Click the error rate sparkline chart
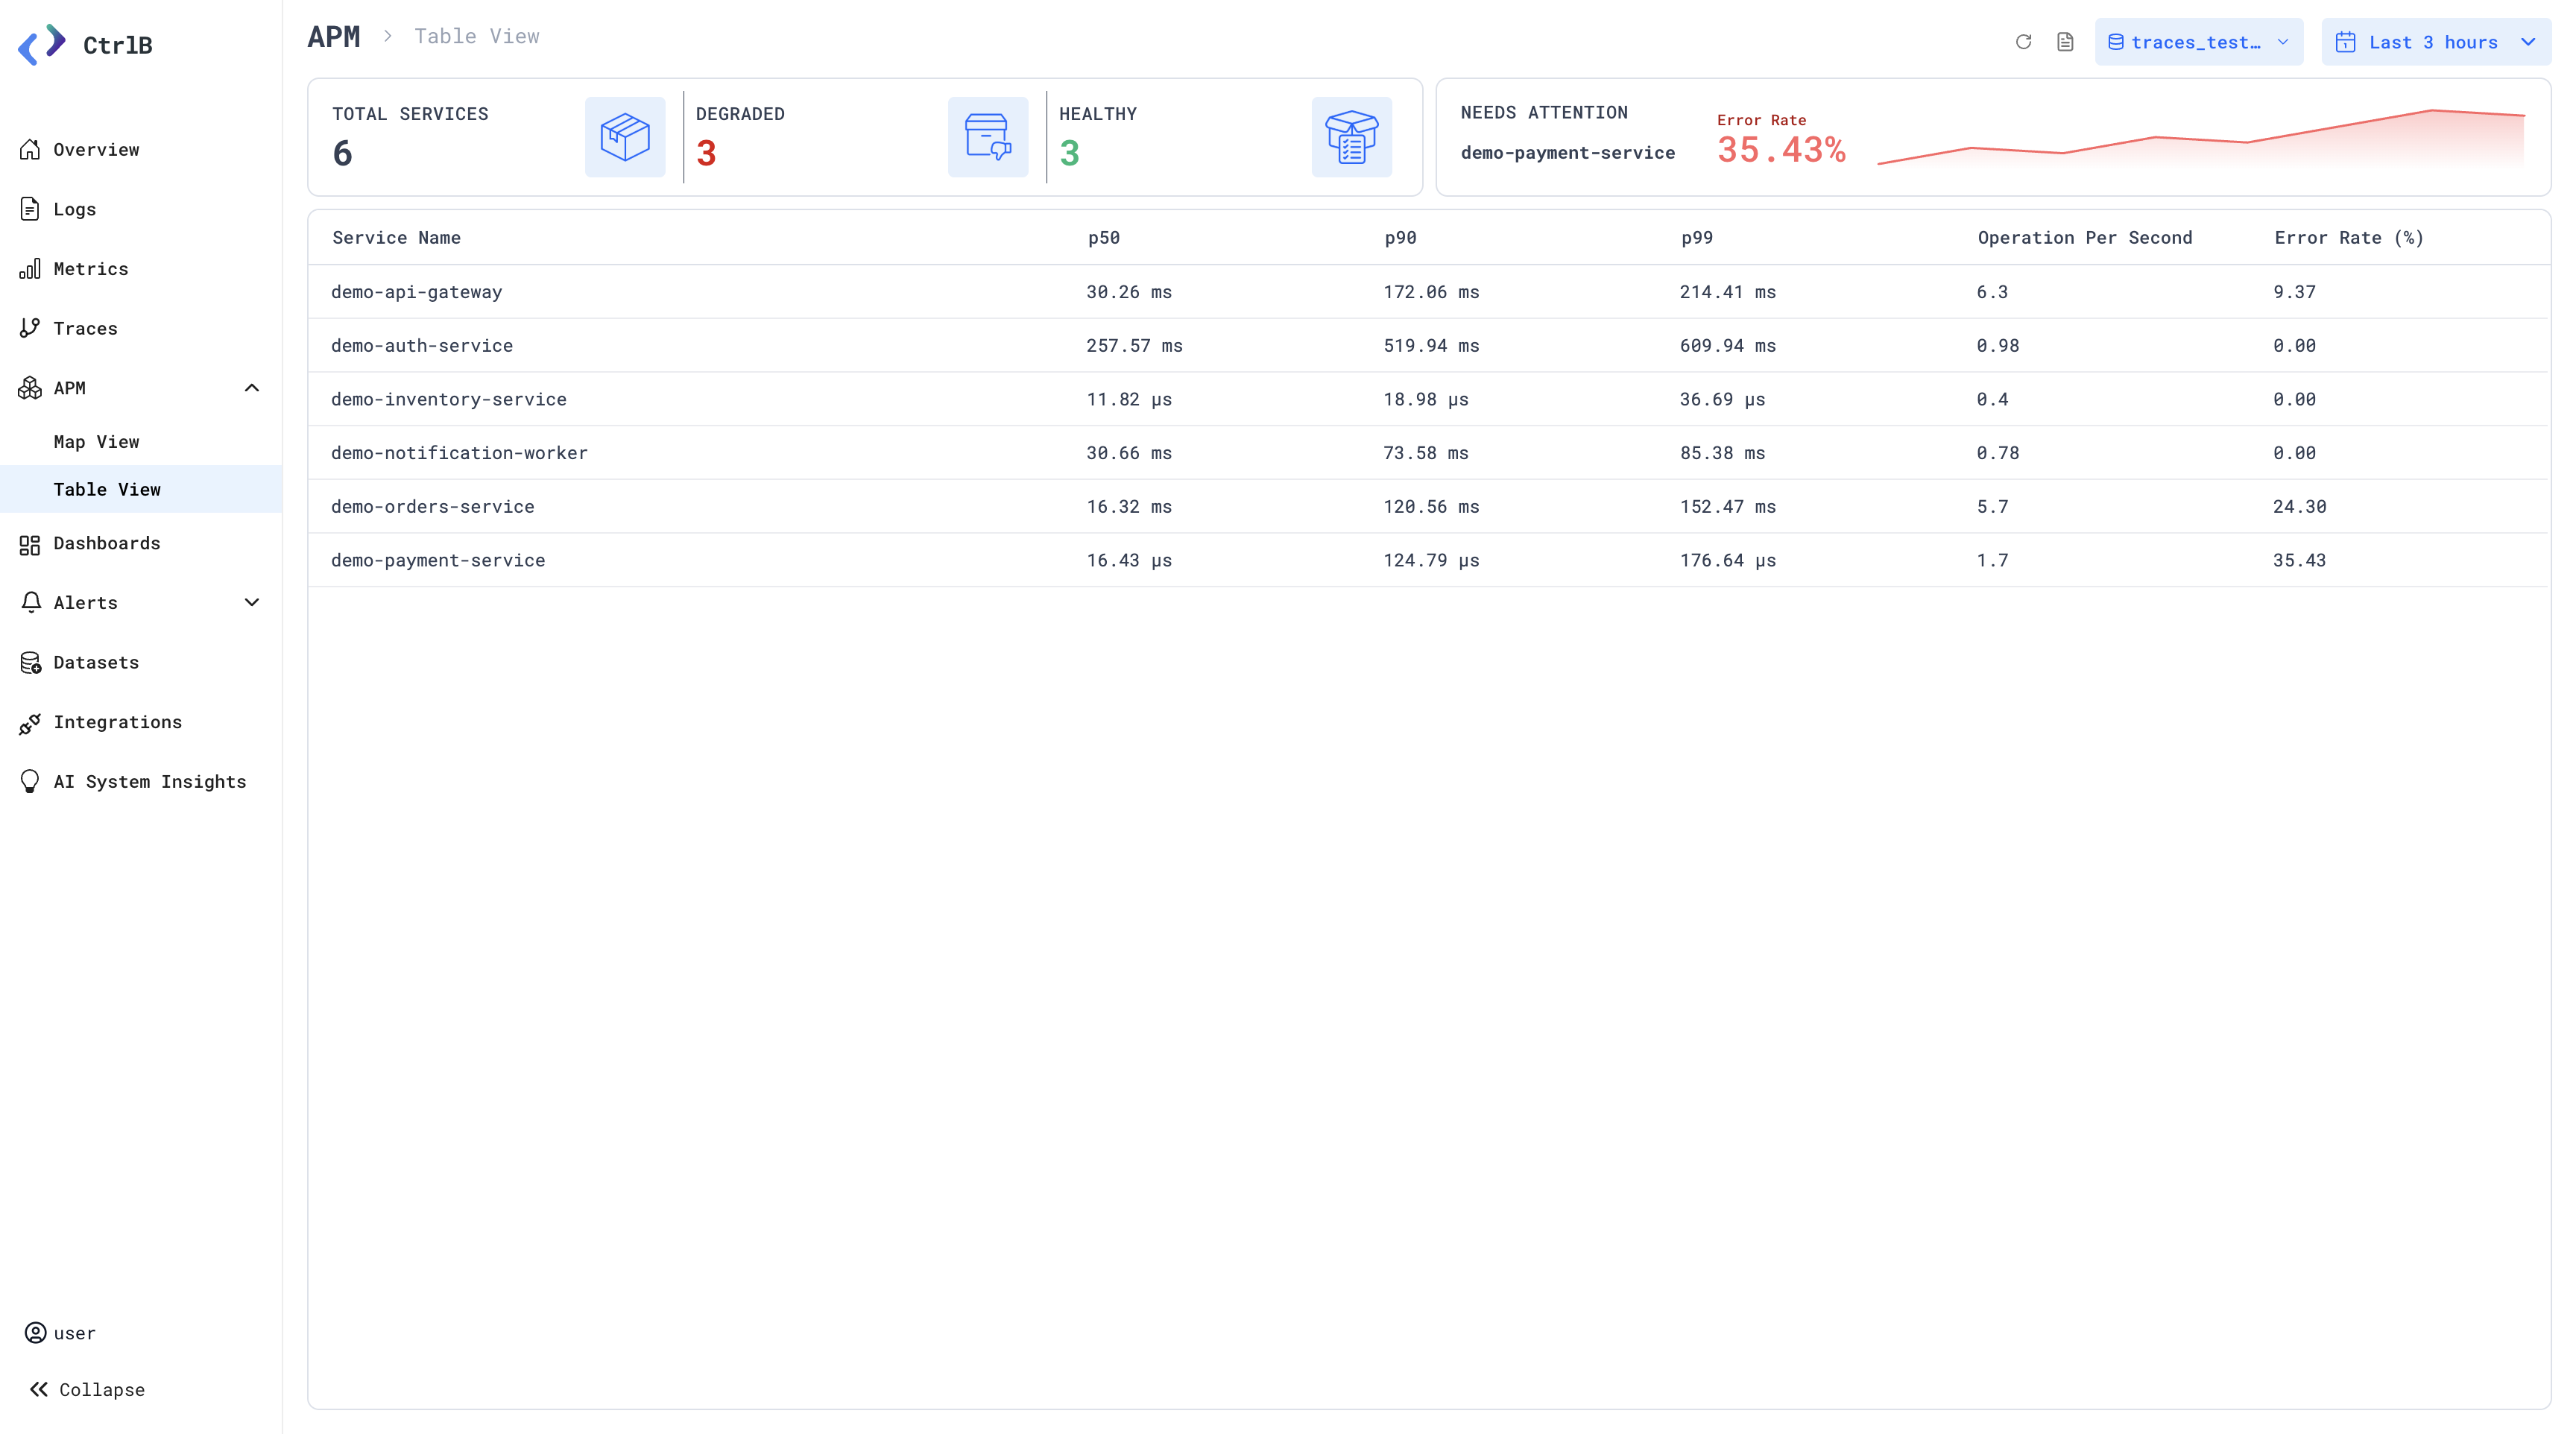The height and width of the screenshot is (1434, 2576). tap(2201, 138)
